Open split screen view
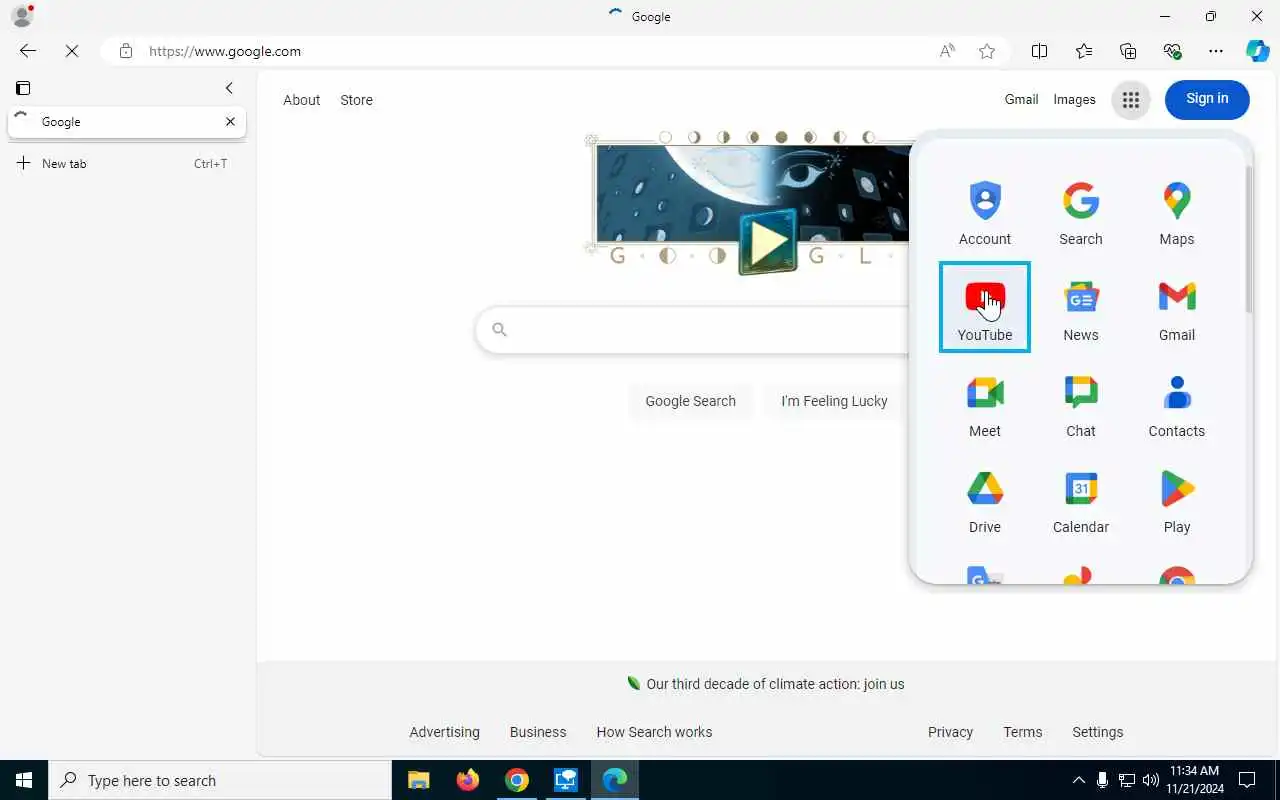 click(1039, 51)
